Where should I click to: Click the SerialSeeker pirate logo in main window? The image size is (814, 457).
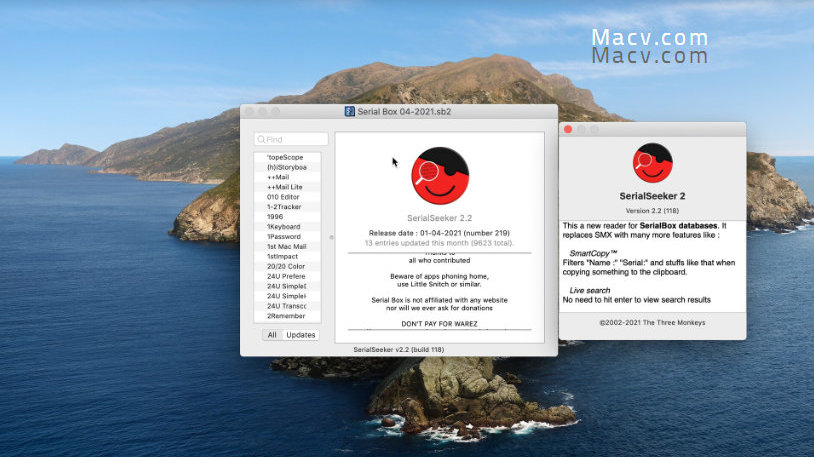(440, 176)
